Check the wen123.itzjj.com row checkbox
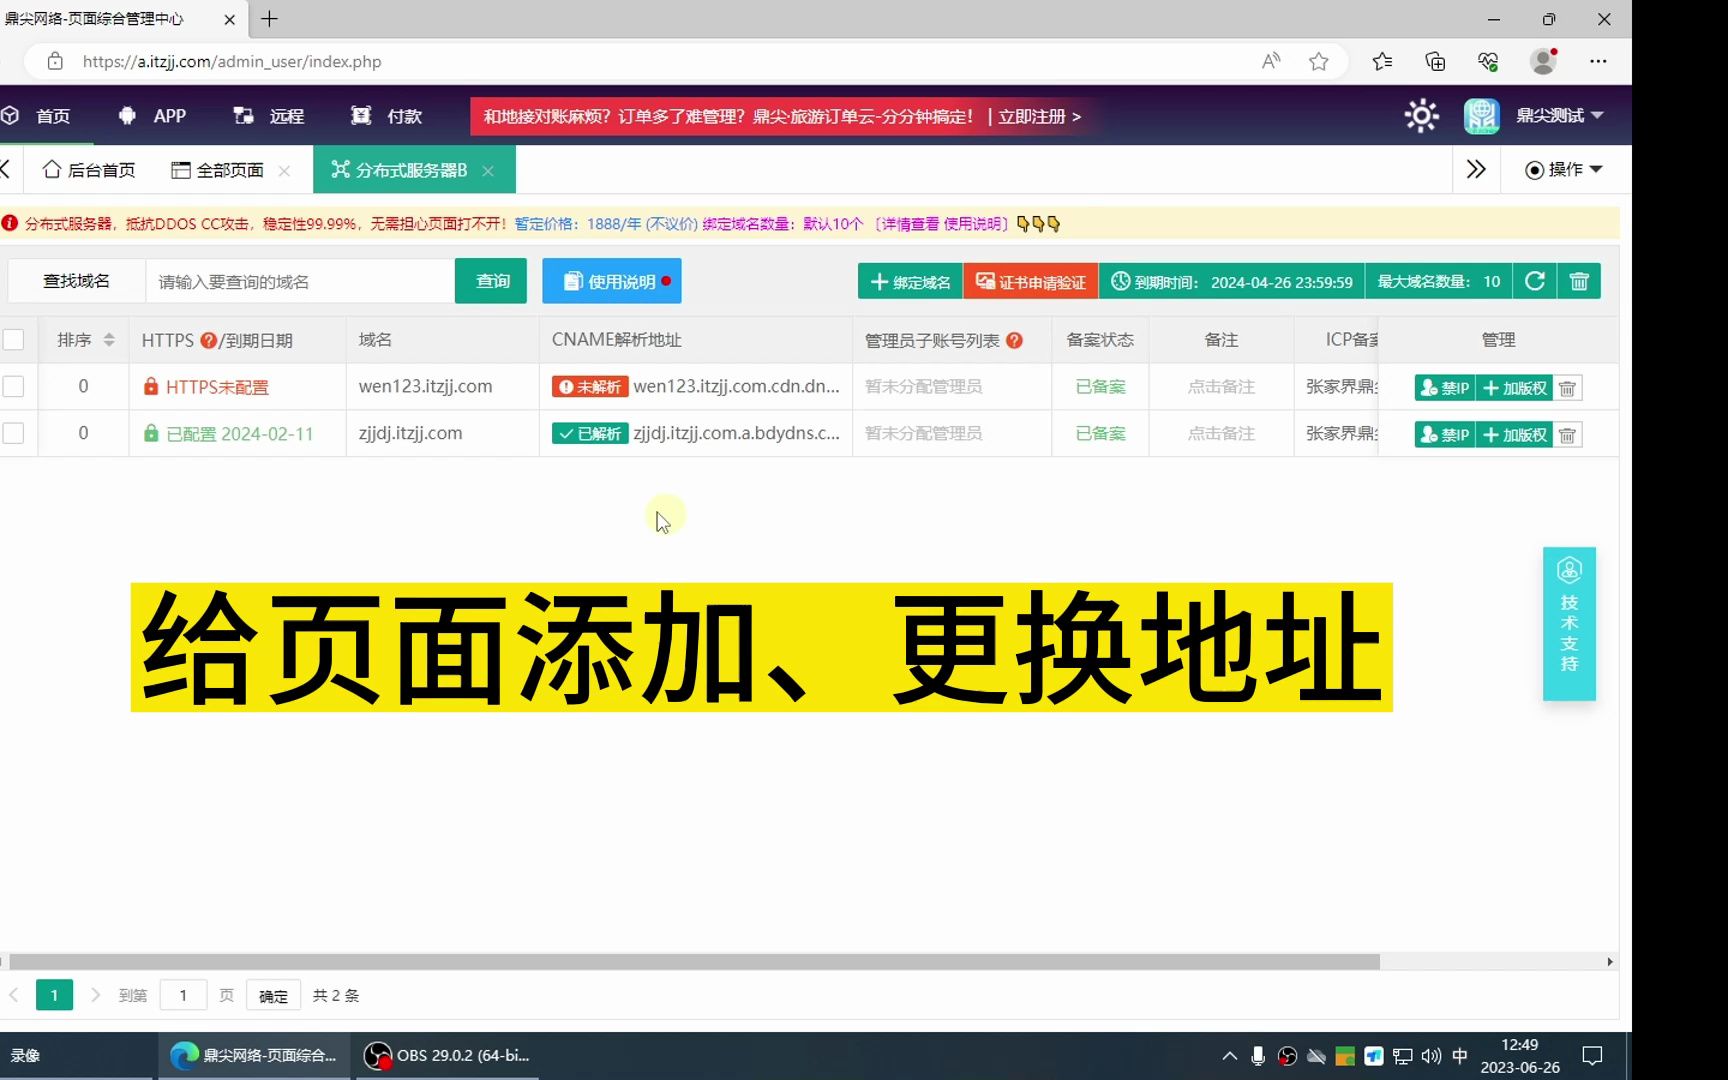1728x1080 pixels. coord(13,386)
